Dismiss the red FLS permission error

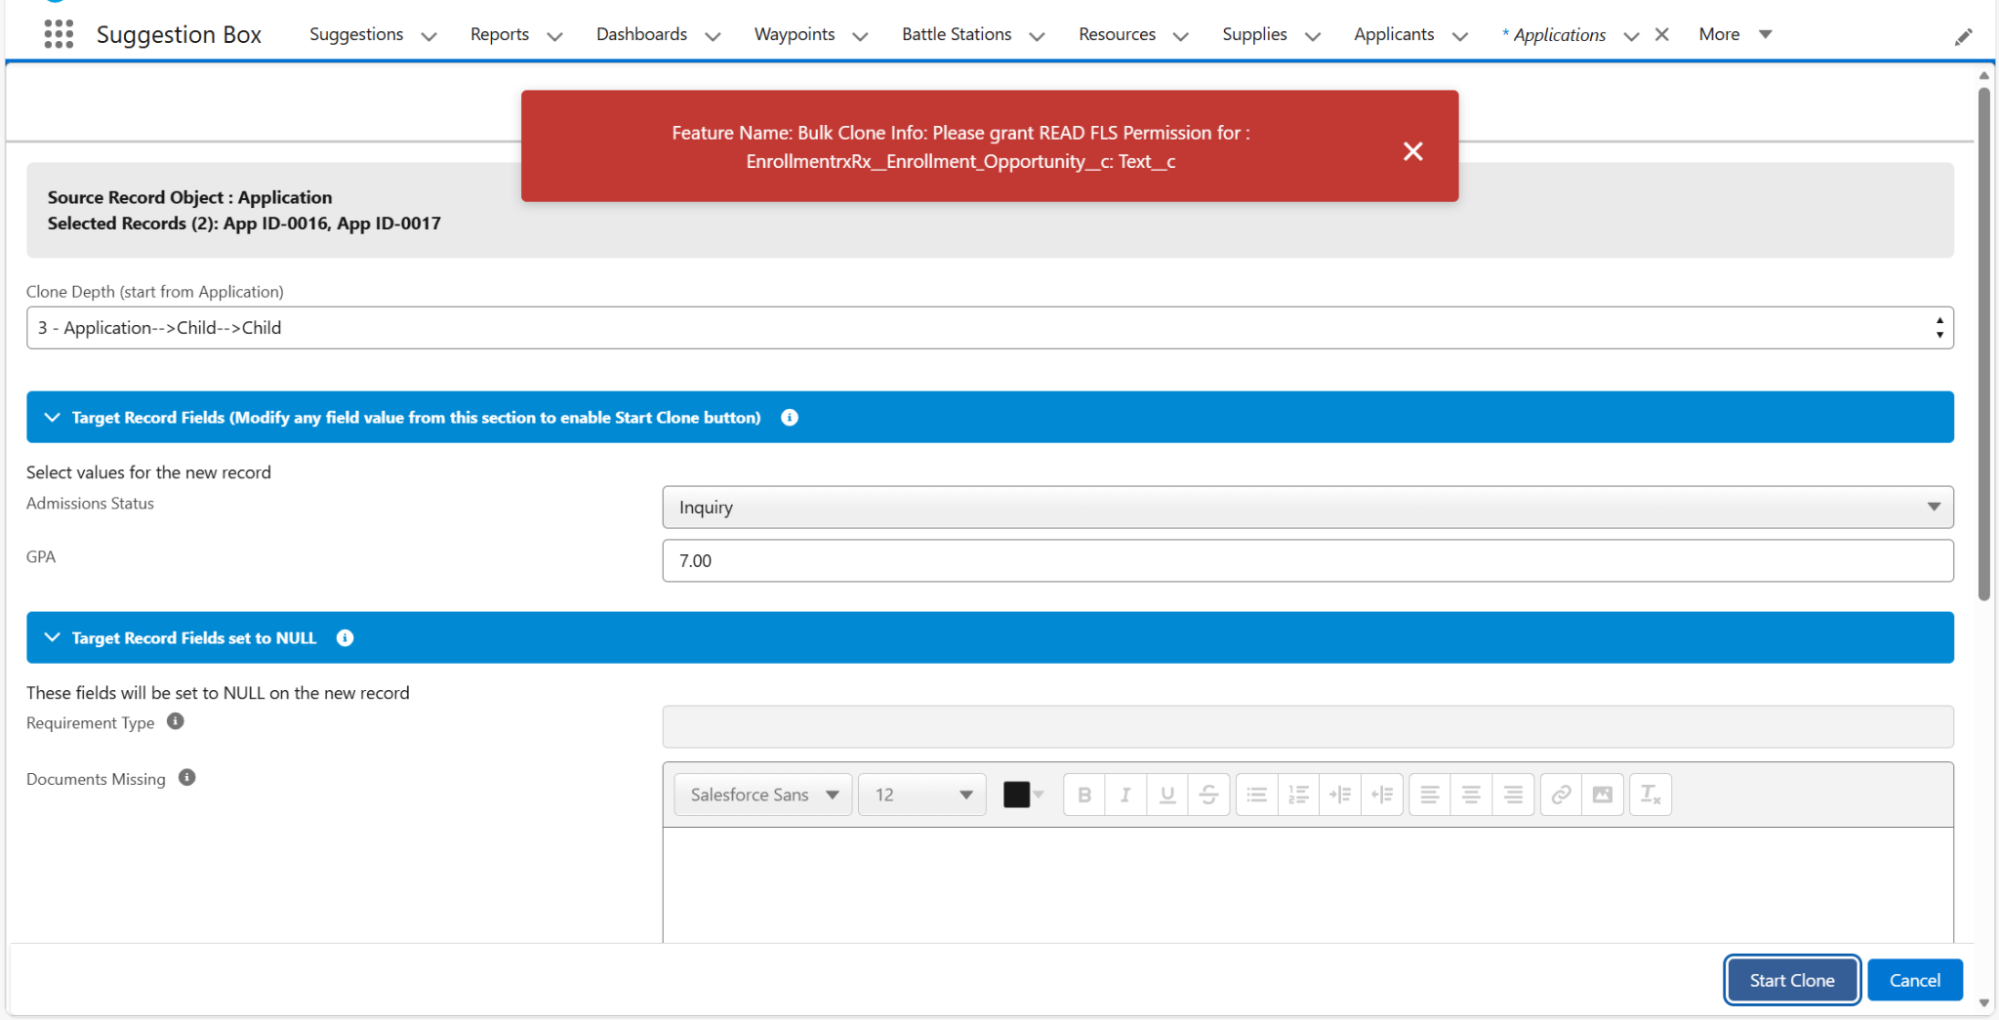[x=1412, y=151]
